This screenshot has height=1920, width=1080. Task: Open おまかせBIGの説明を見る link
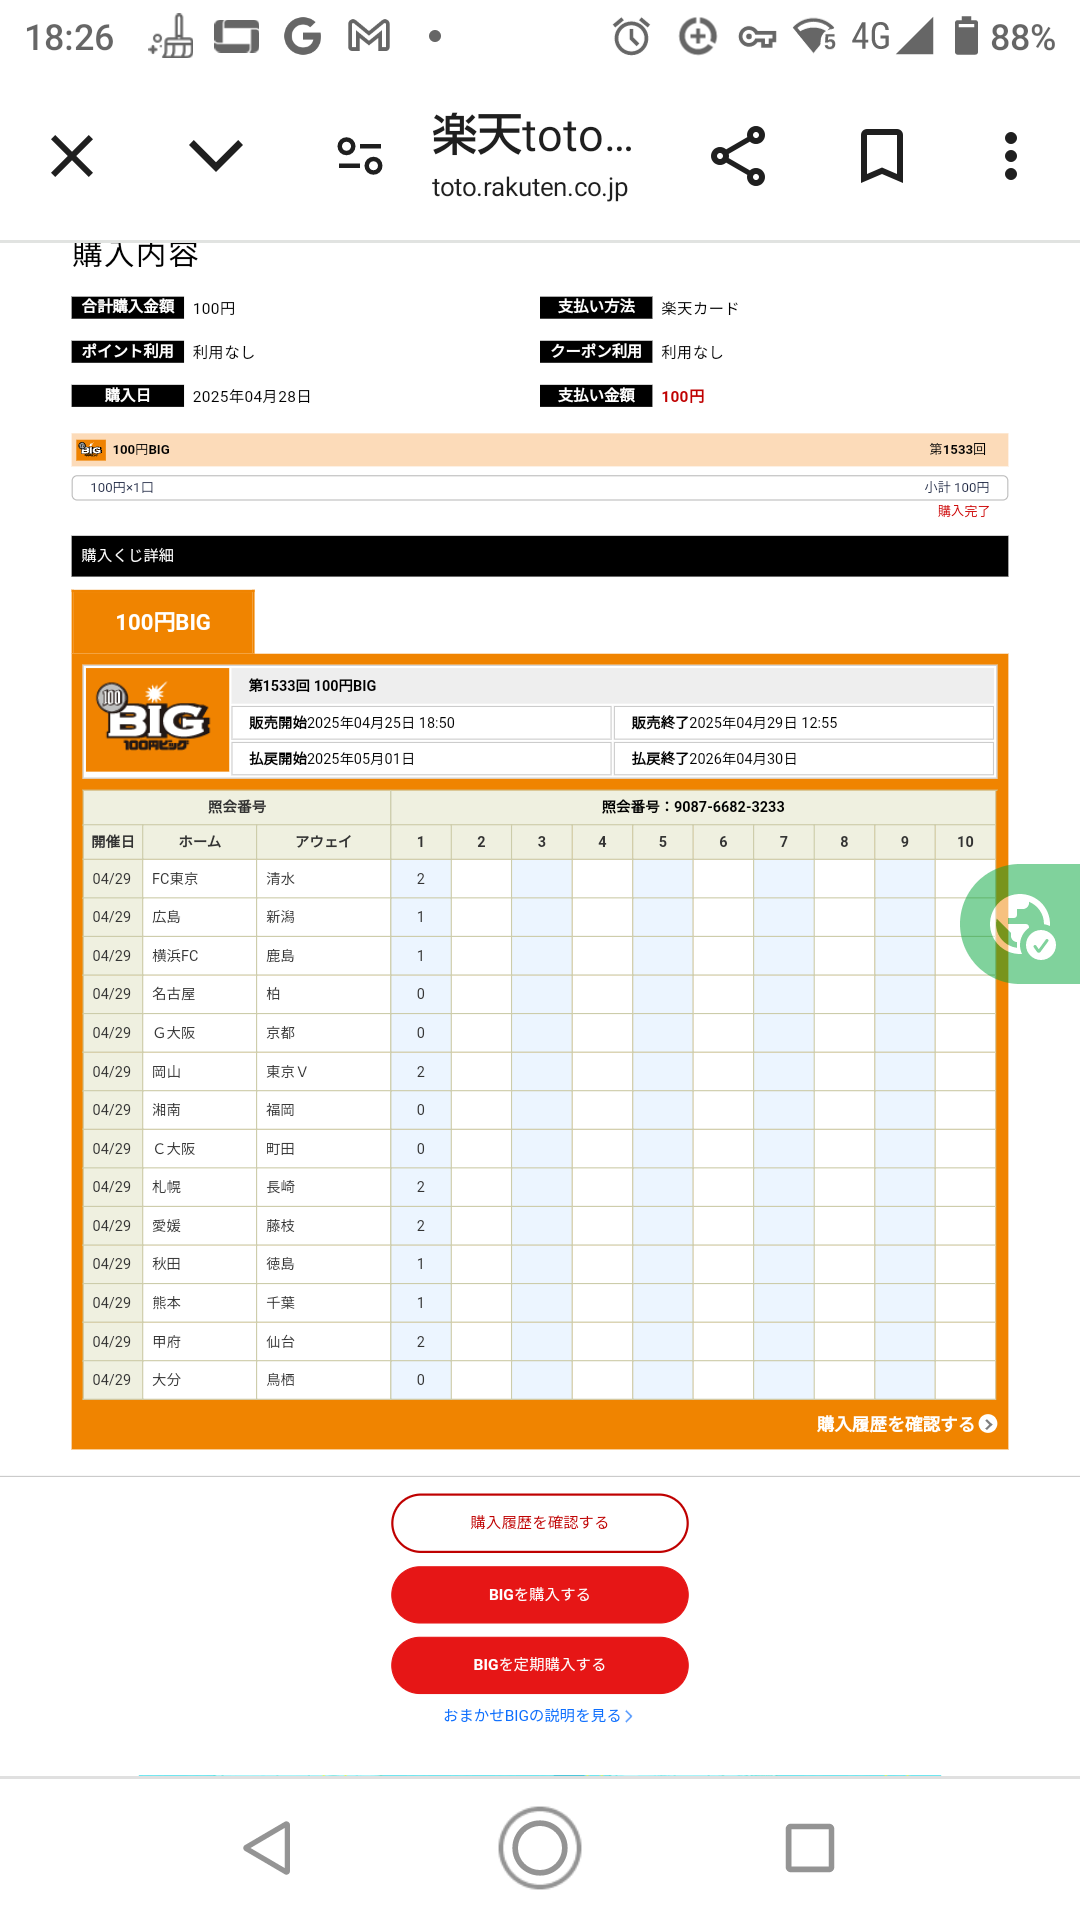(538, 1716)
